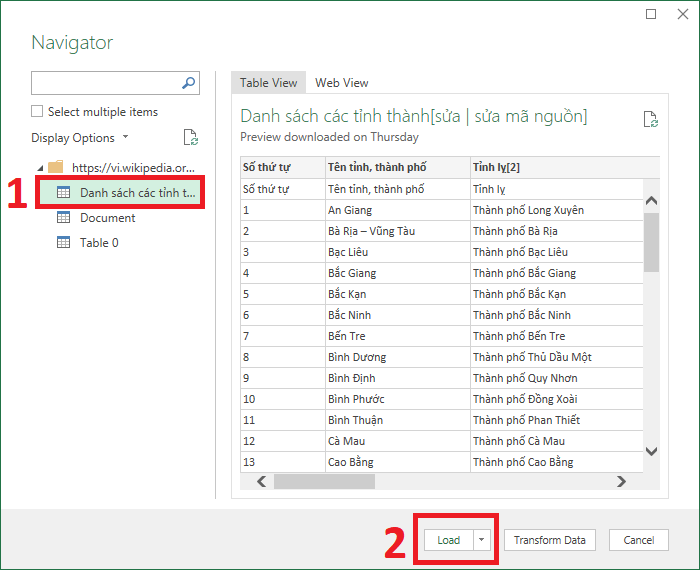This screenshot has height=570, width=700.
Task: Open the Load button dropdown arrow
Action: coord(482,540)
